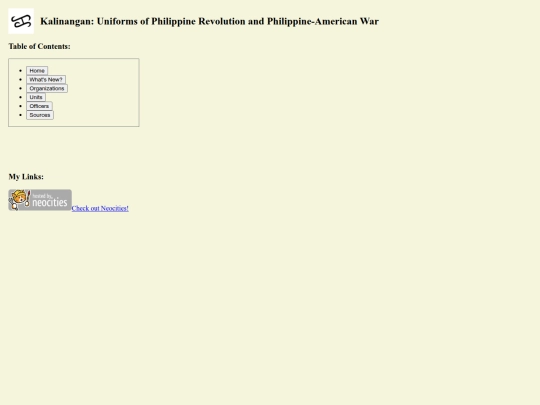Select the Kalinangan page title heading

click(x=209, y=21)
